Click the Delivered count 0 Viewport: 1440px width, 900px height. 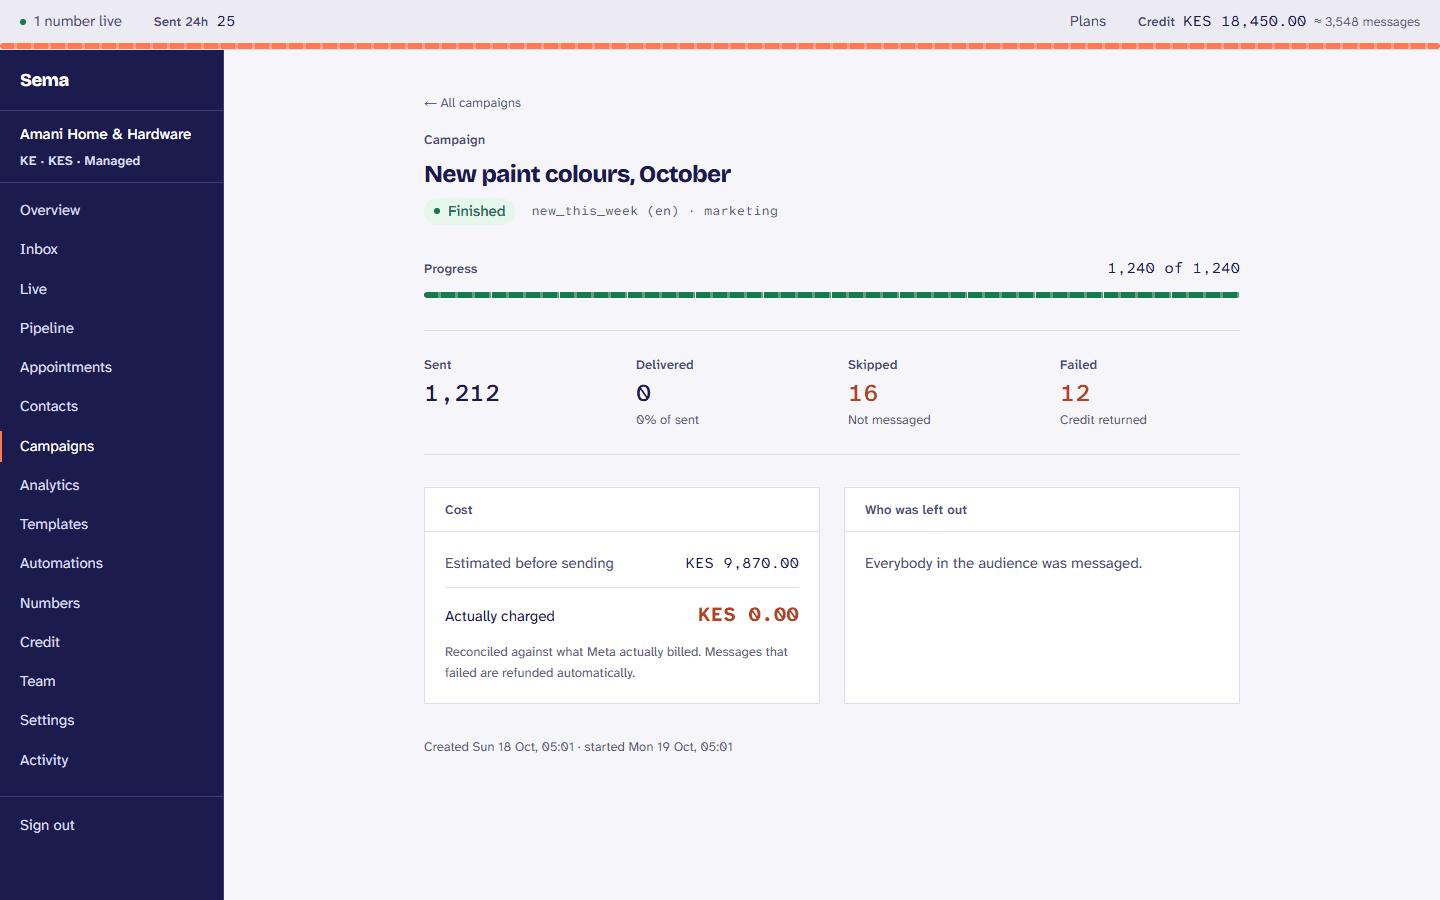644,394
